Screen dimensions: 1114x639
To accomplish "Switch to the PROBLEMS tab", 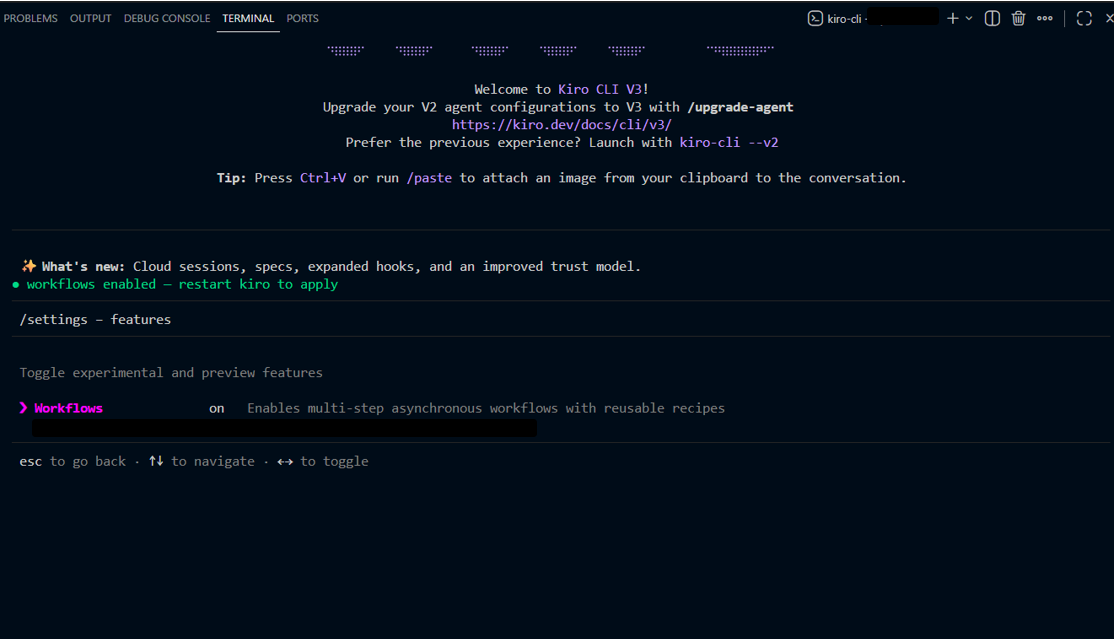I will (x=31, y=18).
